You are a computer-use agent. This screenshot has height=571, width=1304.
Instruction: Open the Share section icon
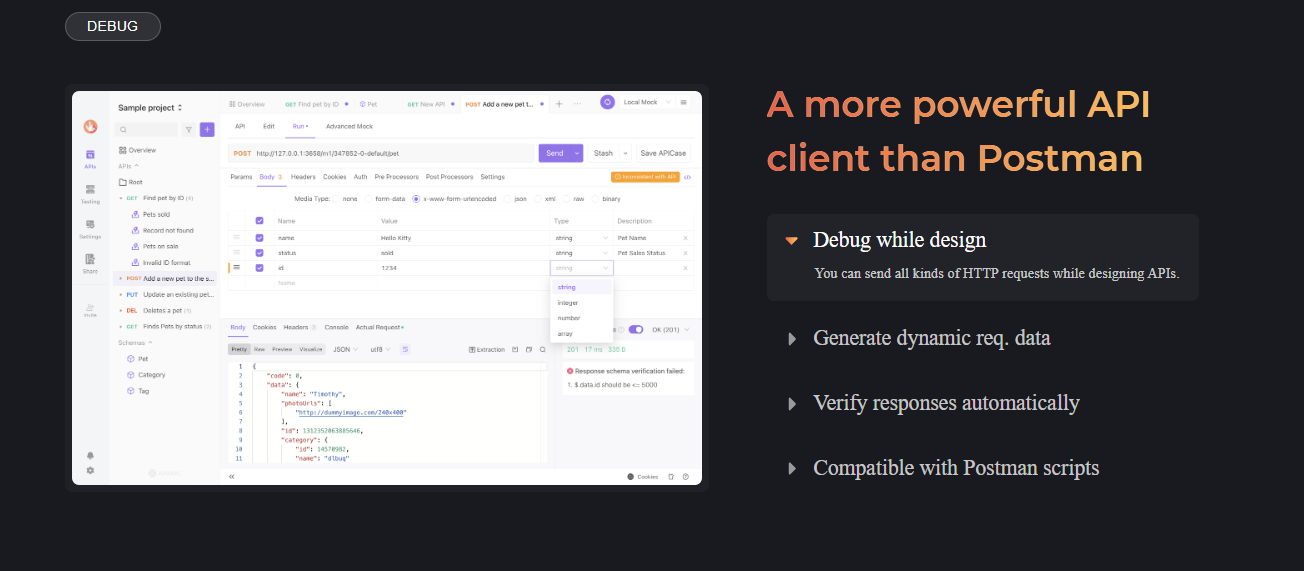point(90,264)
